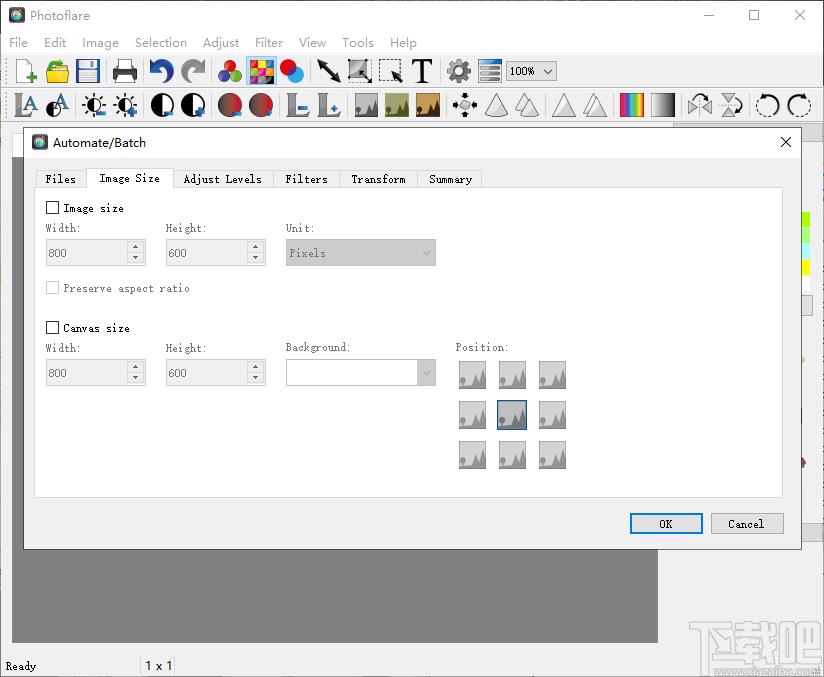Open a file with the folder icon
The height and width of the screenshot is (677, 824).
57,71
